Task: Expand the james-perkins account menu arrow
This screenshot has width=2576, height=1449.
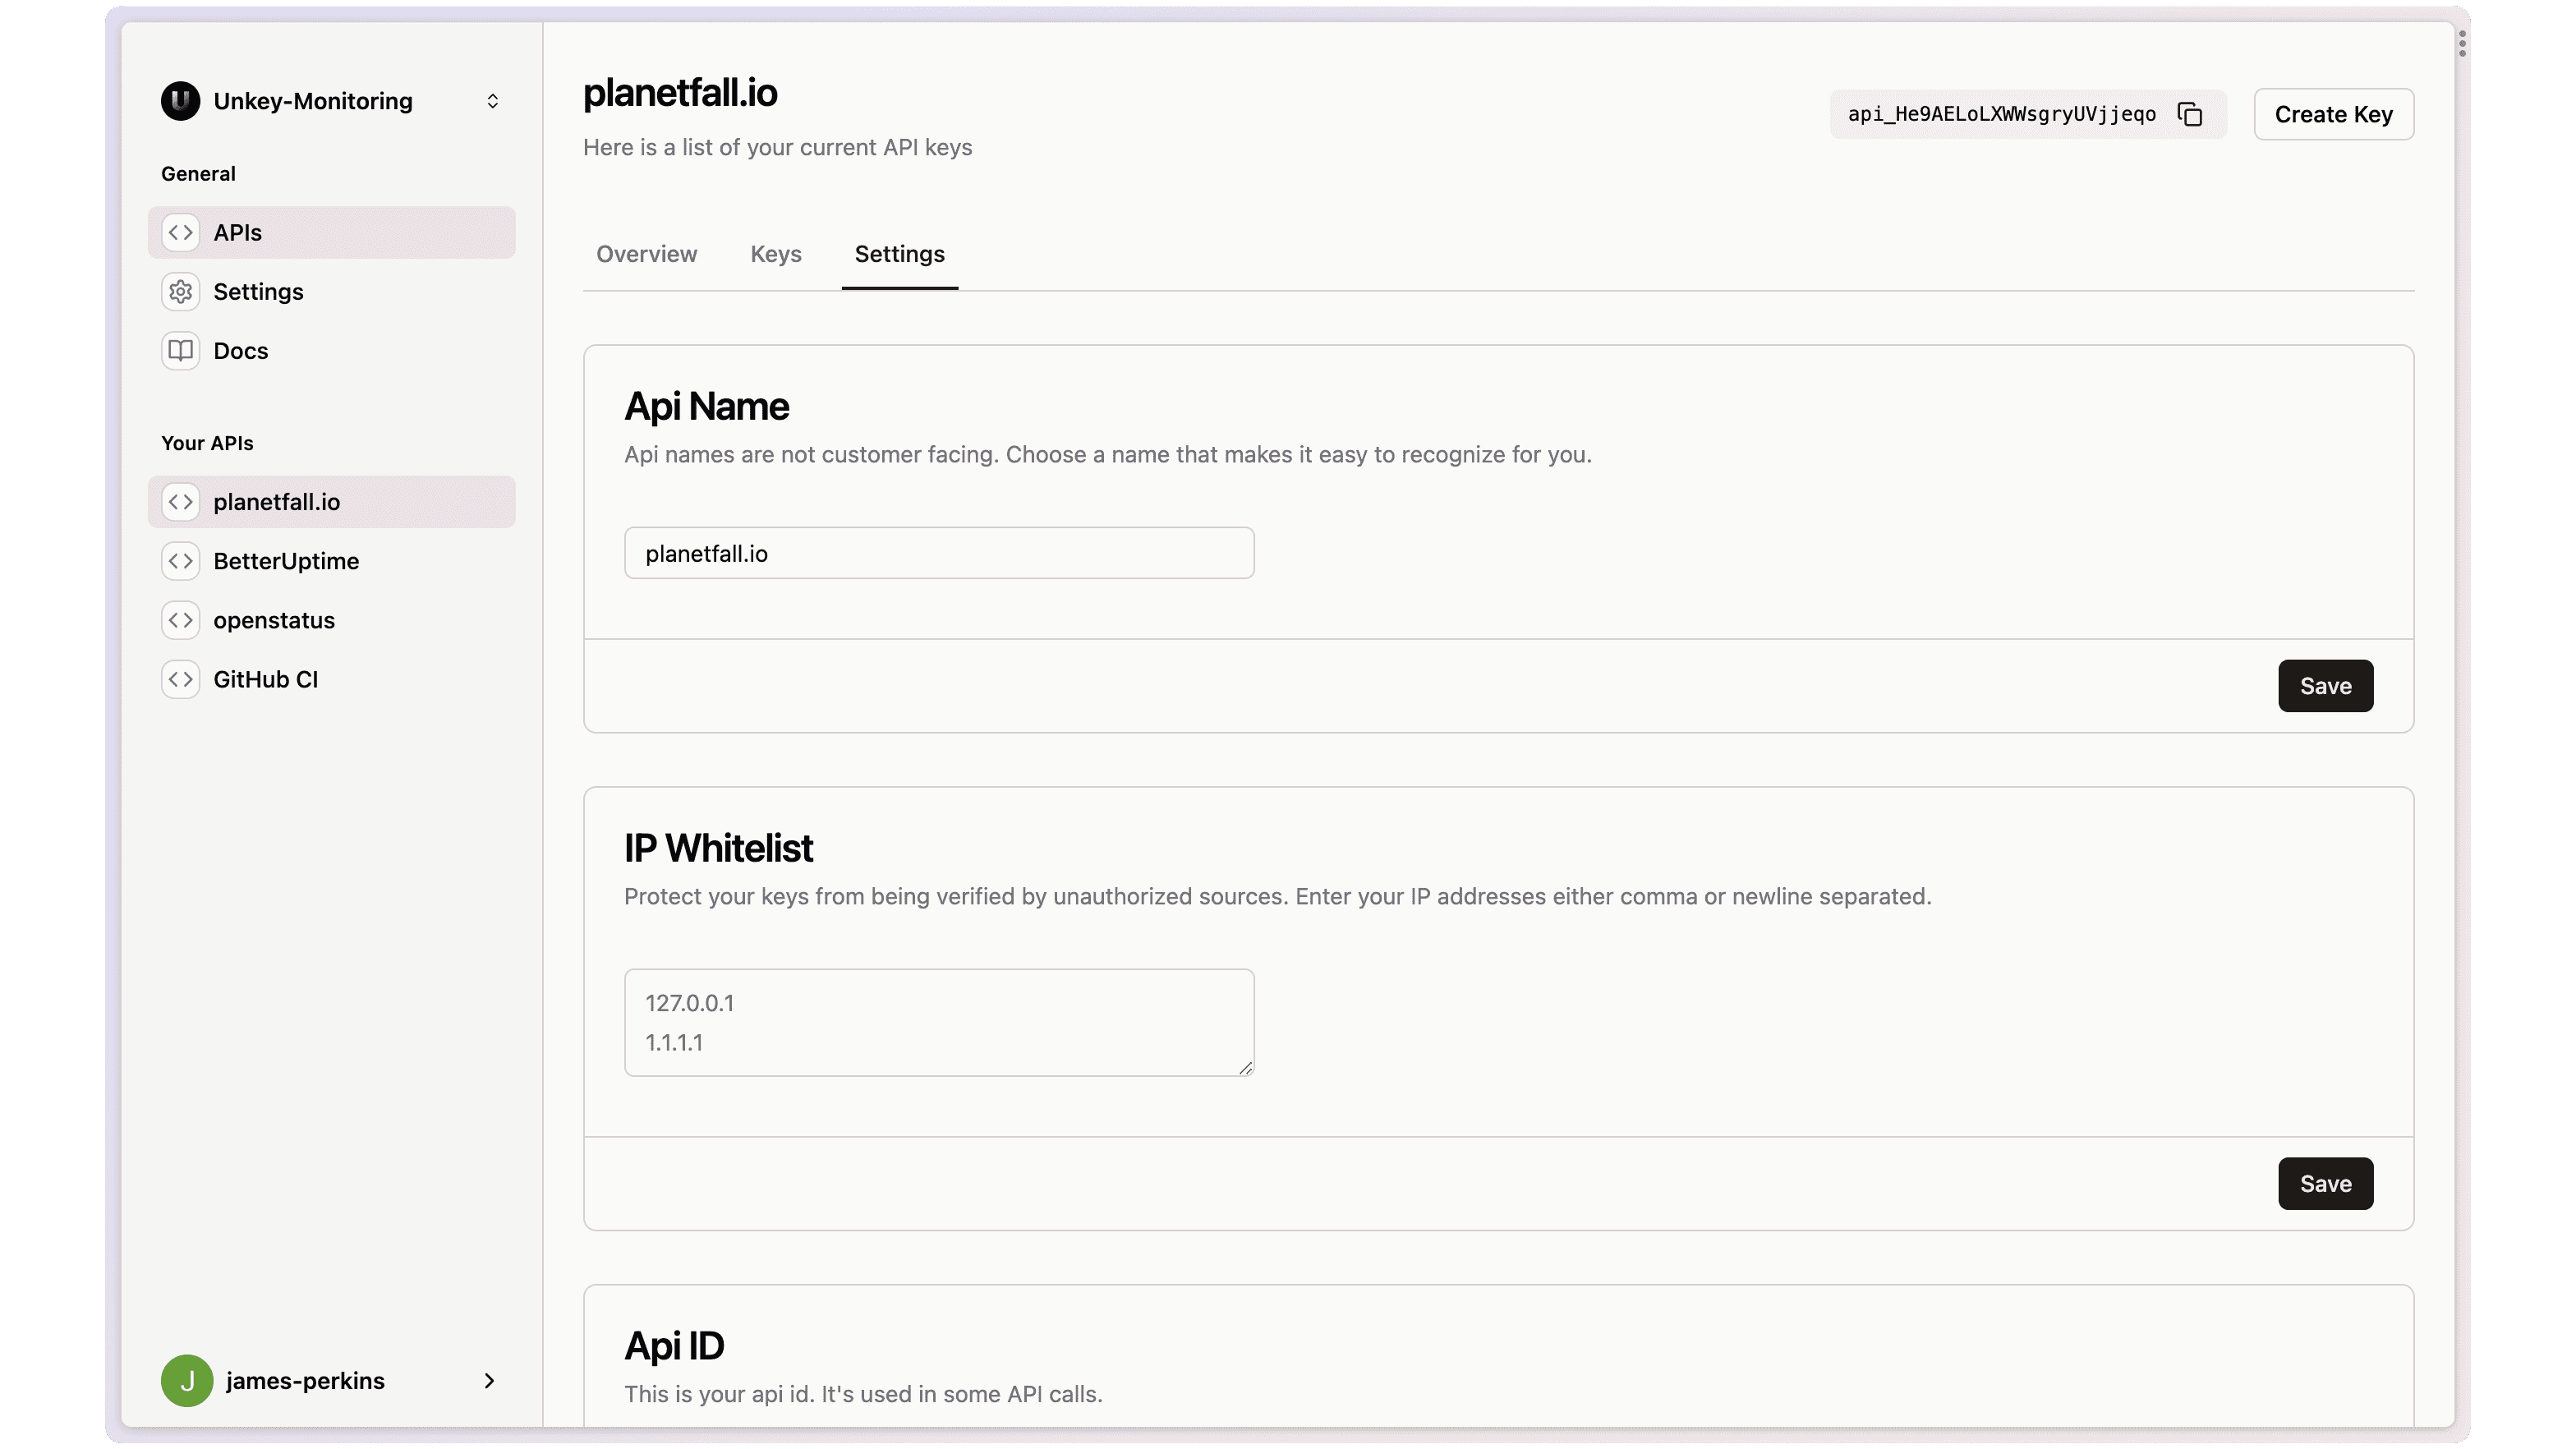Action: [488, 1380]
